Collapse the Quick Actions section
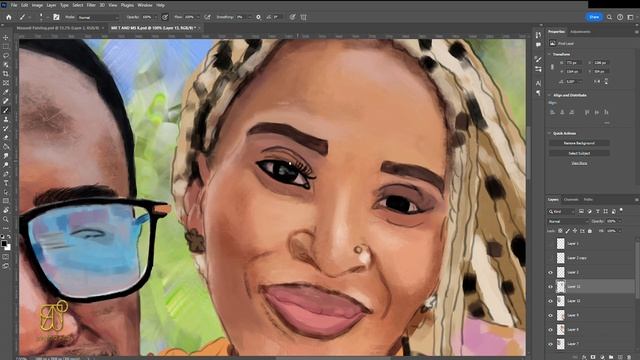The image size is (640, 360). 549,133
